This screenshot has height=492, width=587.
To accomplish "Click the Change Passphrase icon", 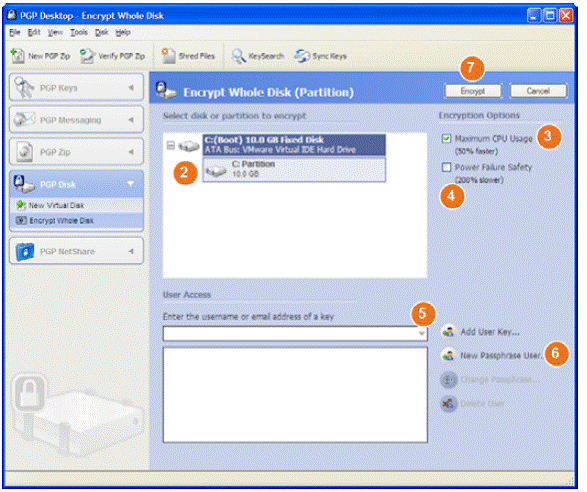I will pyautogui.click(x=448, y=380).
